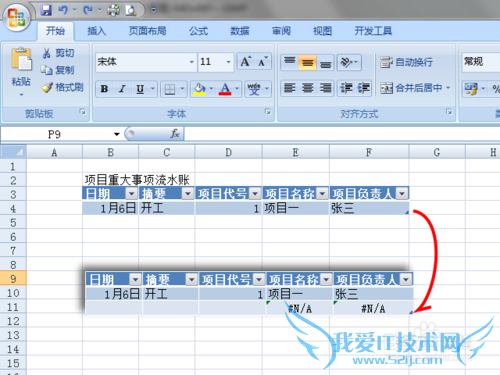Undo the last action

[63, 10]
